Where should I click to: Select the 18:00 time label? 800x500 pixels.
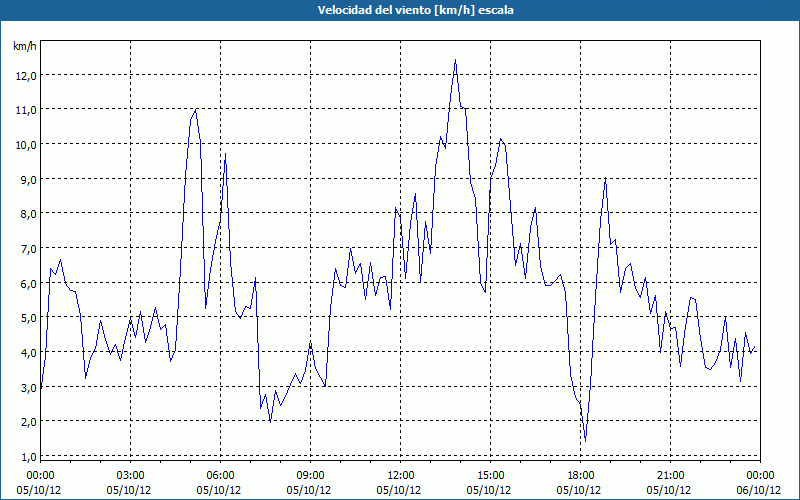point(581,476)
